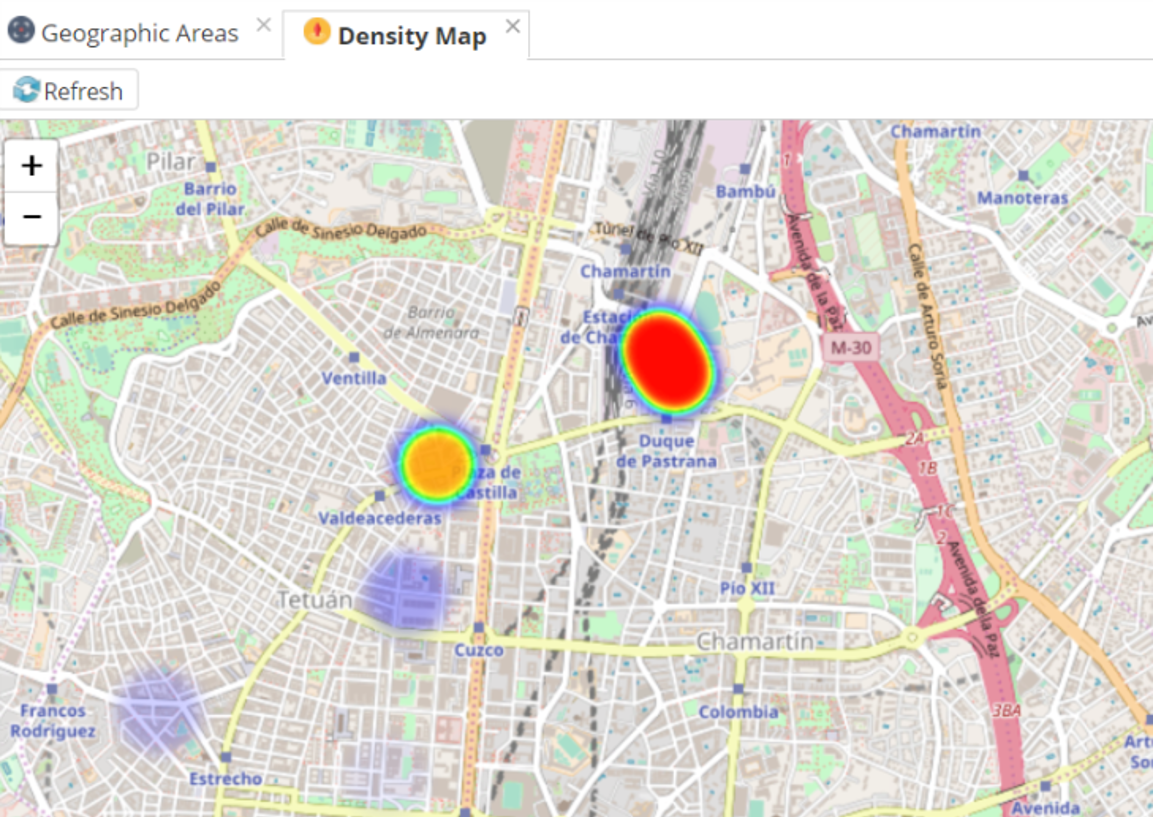Select the Density Map tab

point(411,36)
